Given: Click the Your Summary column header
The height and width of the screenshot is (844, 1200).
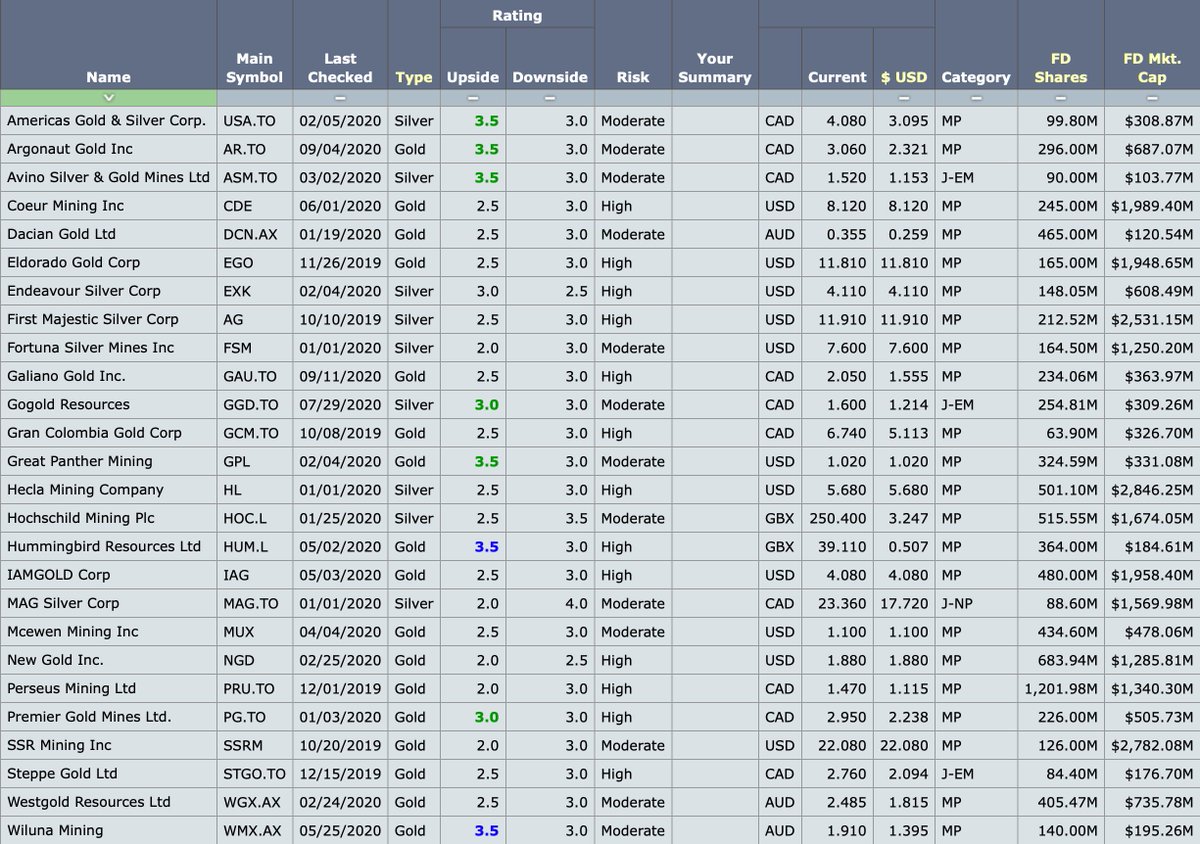Looking at the screenshot, I should [715, 68].
